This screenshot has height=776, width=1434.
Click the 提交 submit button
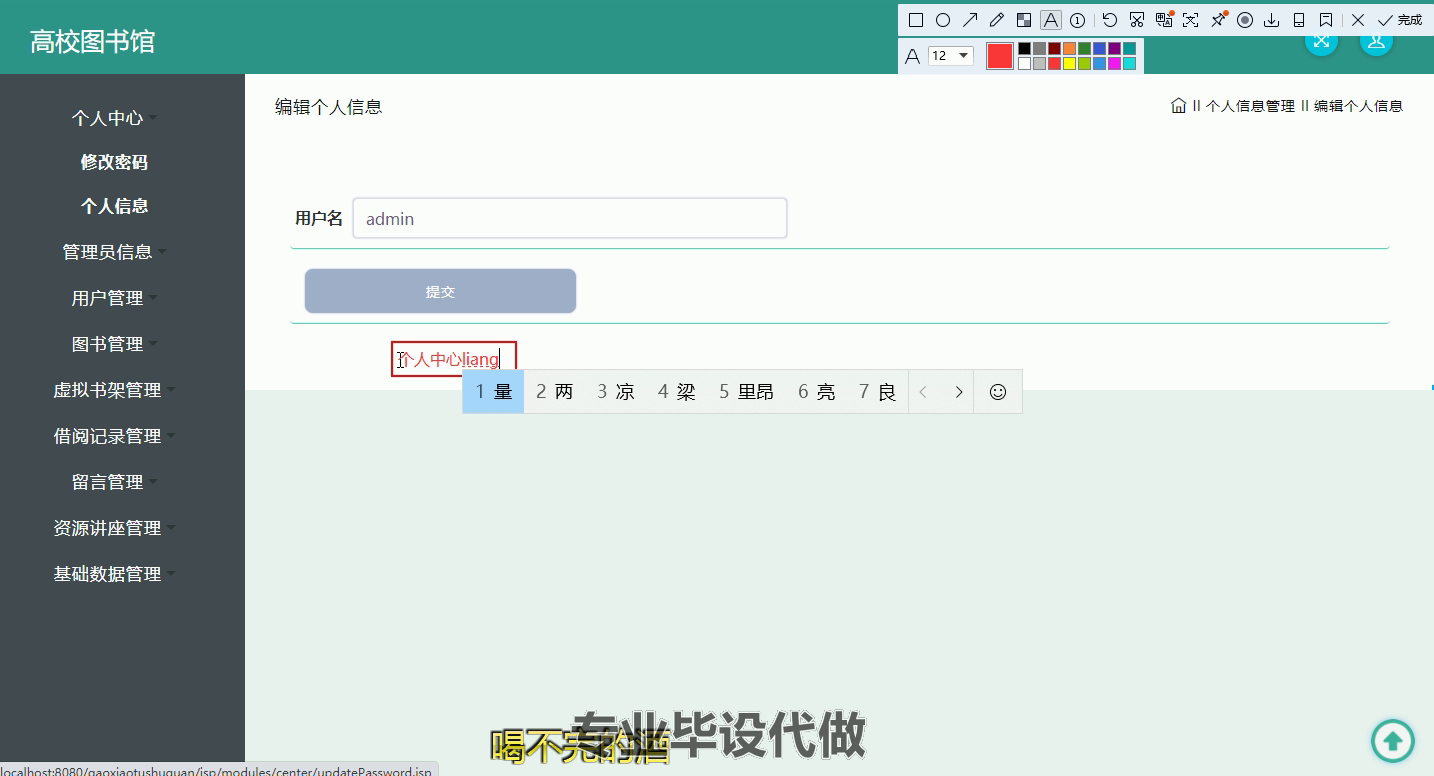[x=440, y=291]
